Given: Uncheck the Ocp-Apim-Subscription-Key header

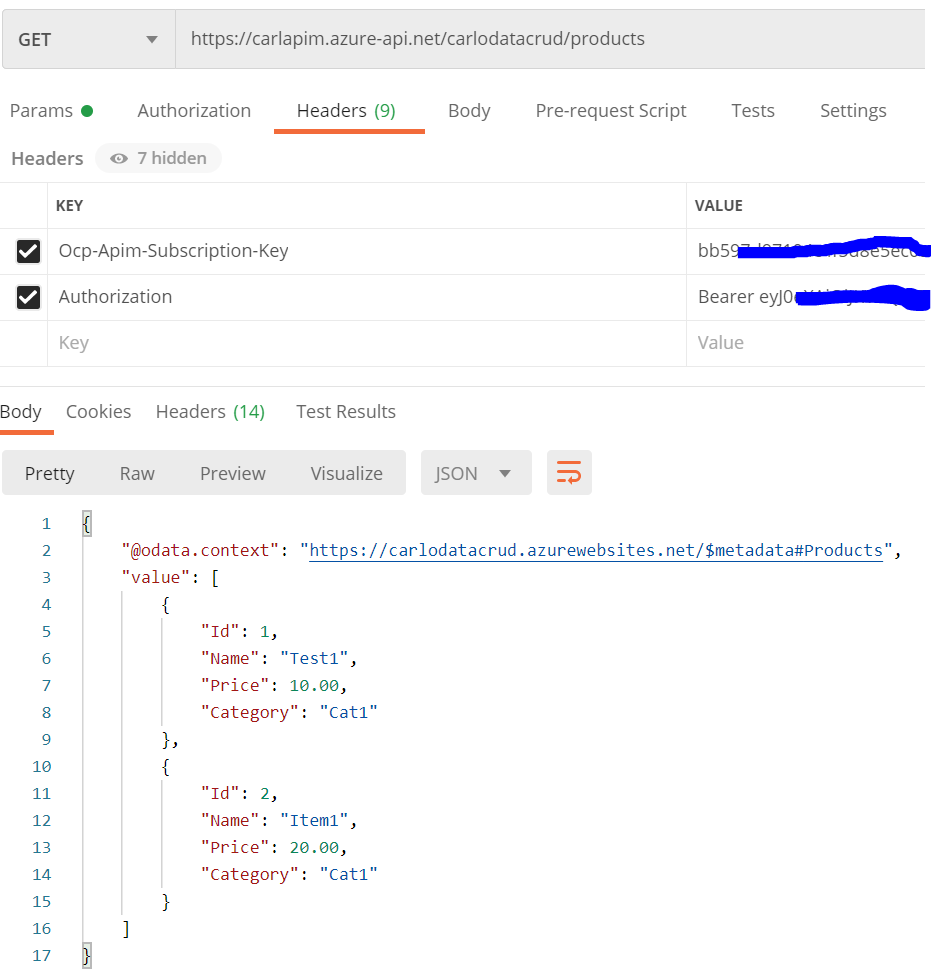Looking at the screenshot, I should tap(27, 251).
